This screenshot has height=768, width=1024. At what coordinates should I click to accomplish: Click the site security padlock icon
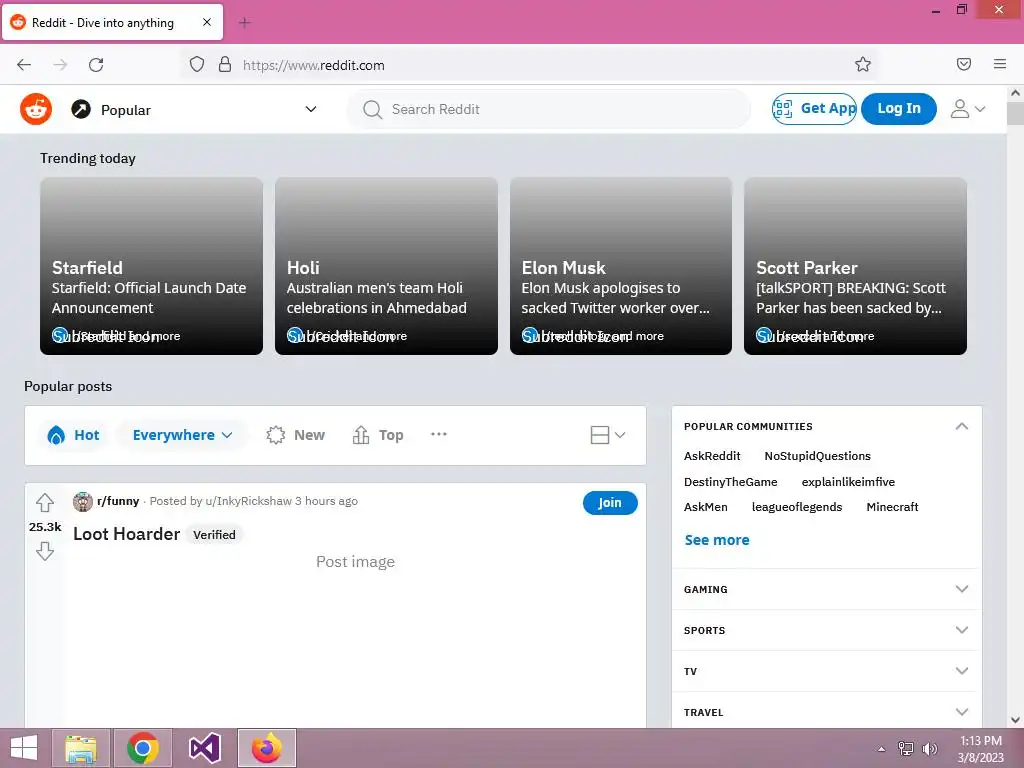[x=225, y=65]
